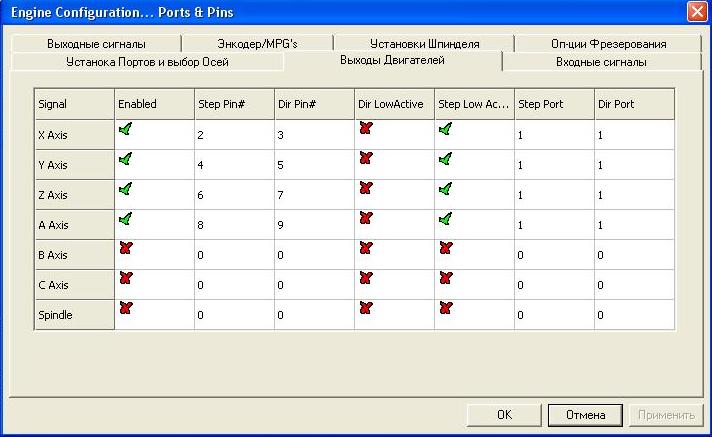Select X Axis Step Pin# cell
This screenshot has height=437, width=712.
pos(234,135)
